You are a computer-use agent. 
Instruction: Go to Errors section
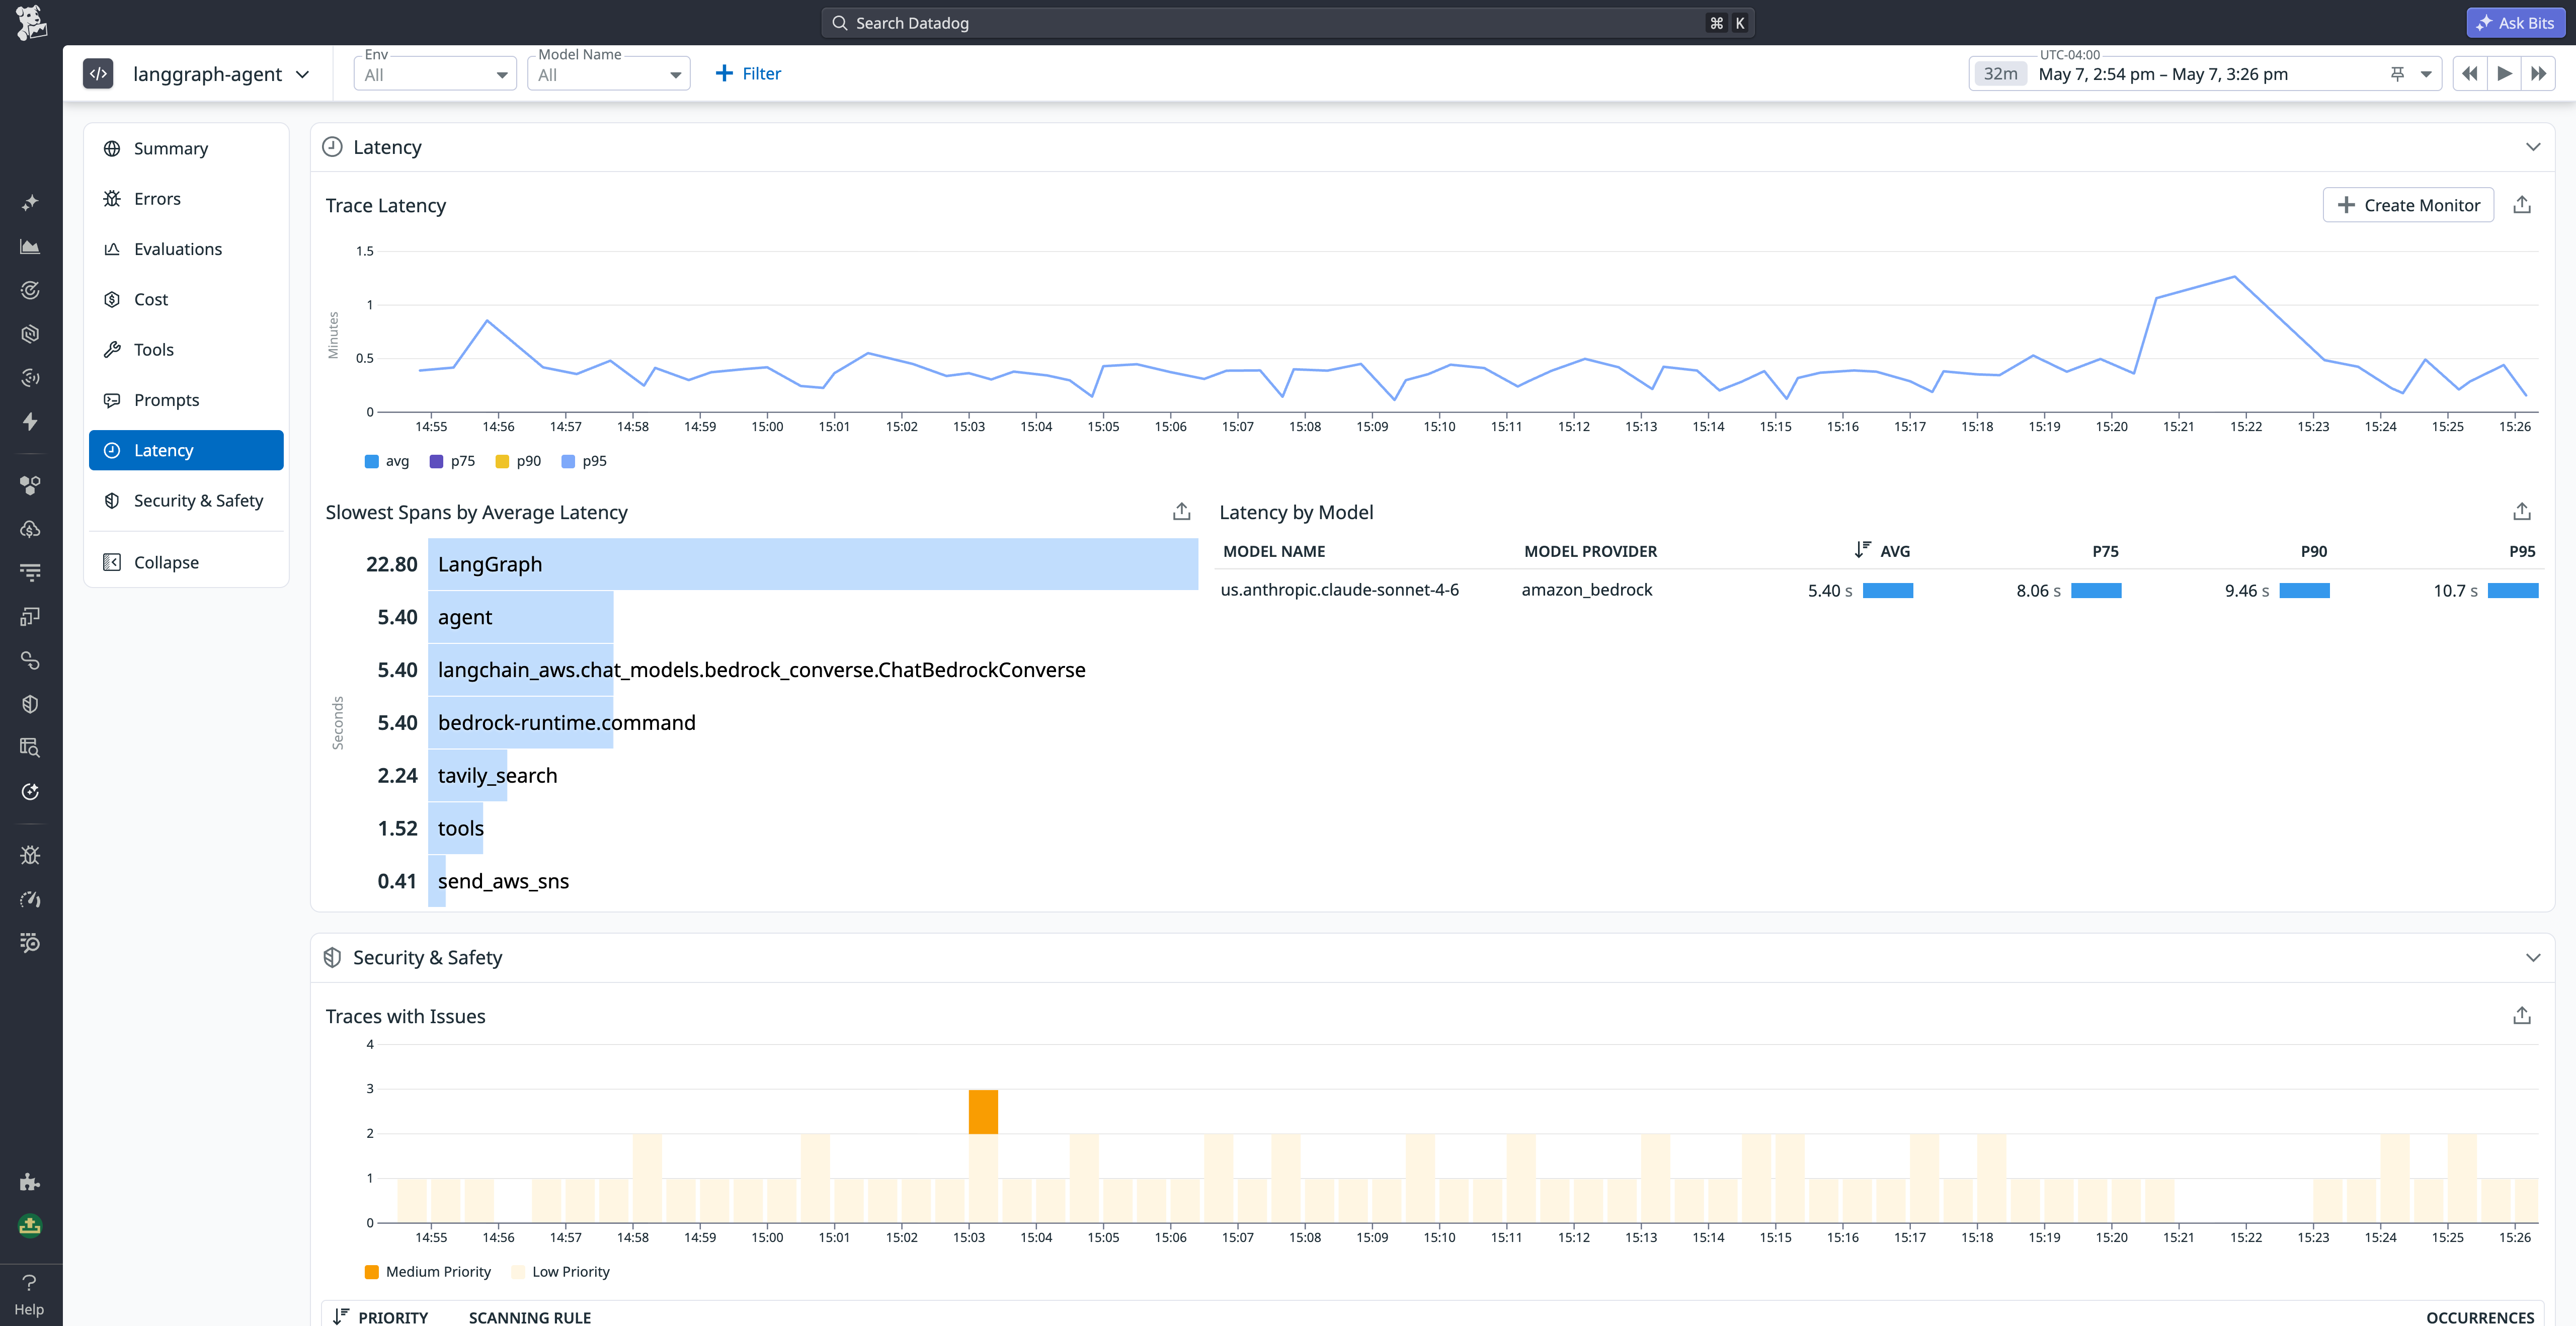tap(186, 198)
